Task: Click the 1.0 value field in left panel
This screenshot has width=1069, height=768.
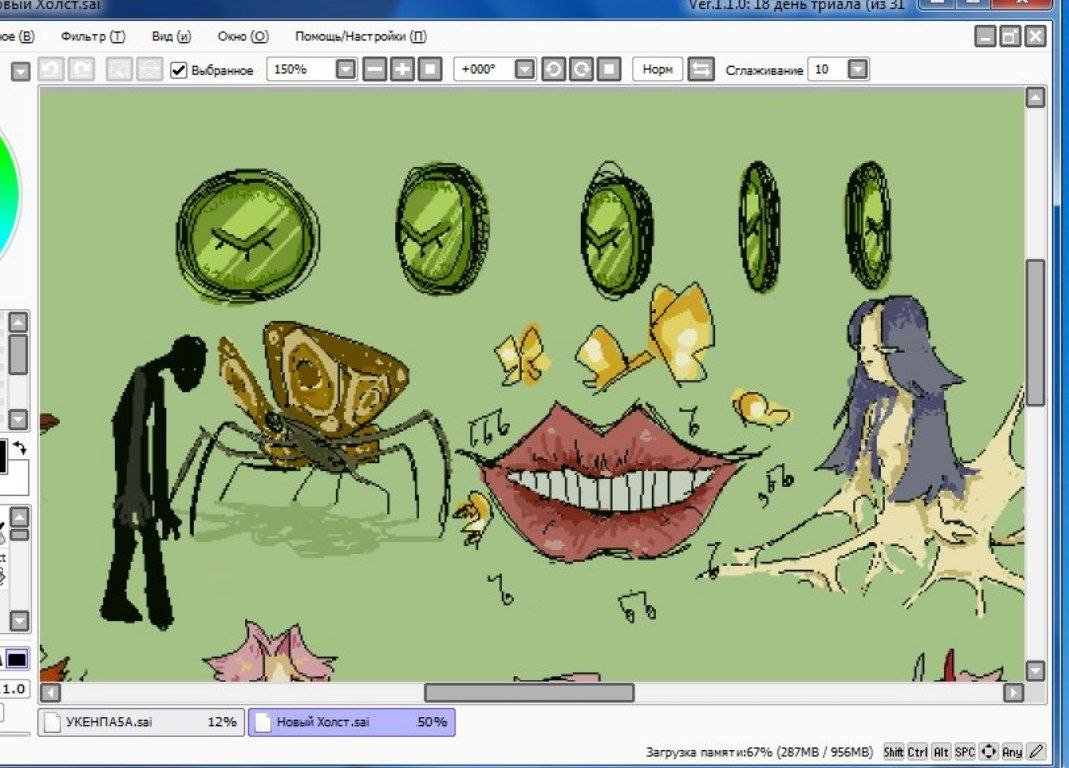Action: (14, 689)
